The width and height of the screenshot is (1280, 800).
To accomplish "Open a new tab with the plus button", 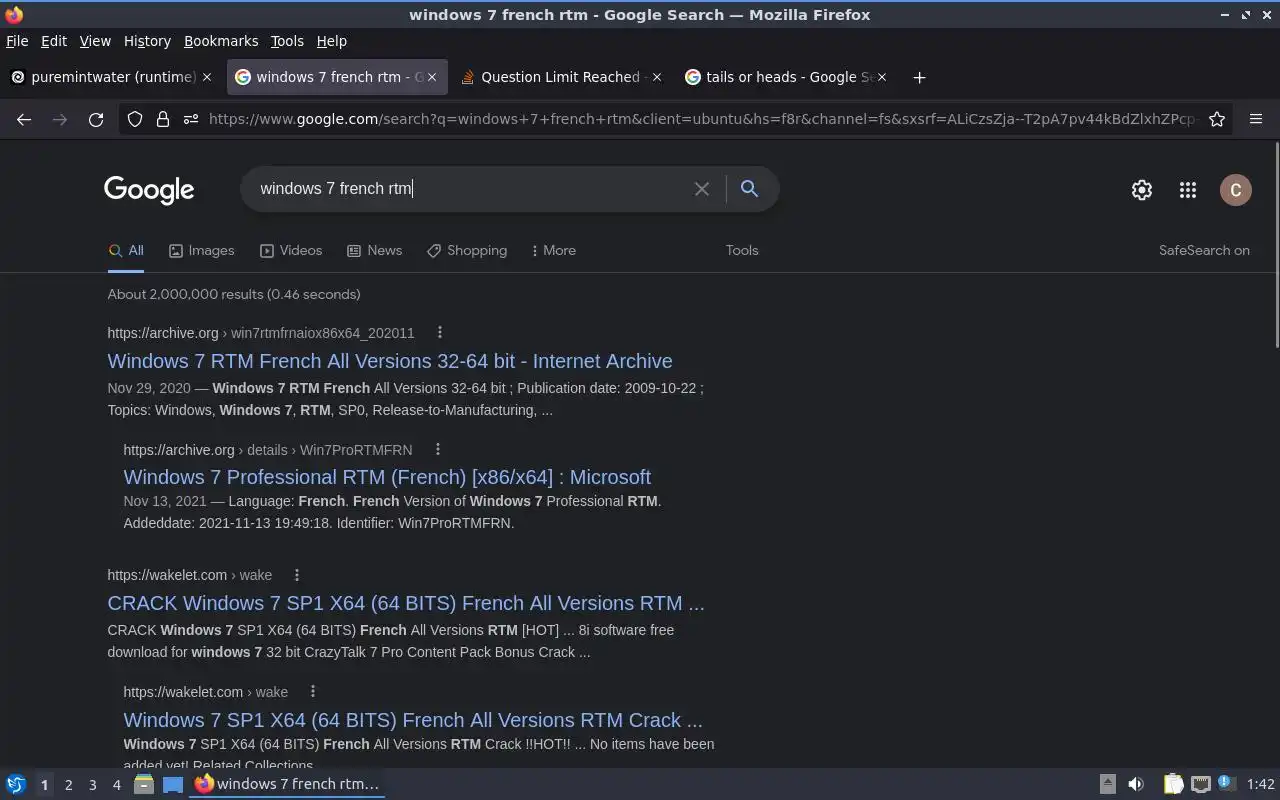I will [919, 77].
